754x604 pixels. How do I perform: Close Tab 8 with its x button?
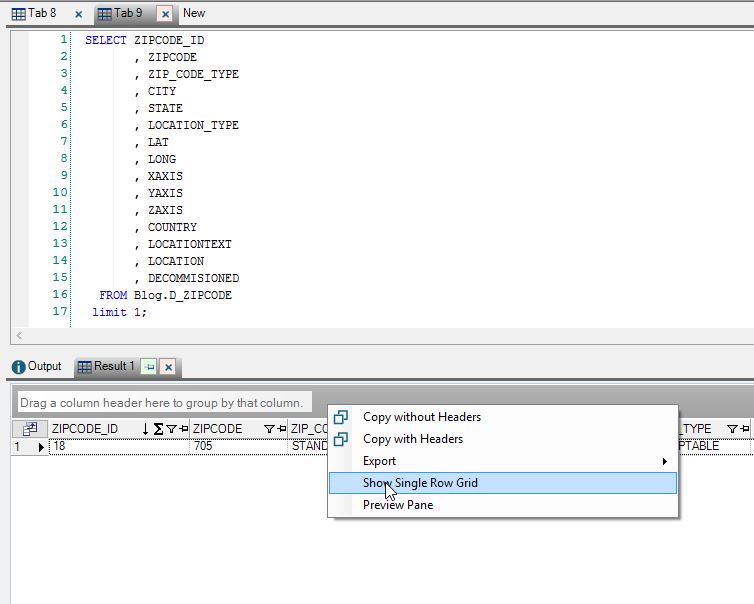tap(78, 14)
